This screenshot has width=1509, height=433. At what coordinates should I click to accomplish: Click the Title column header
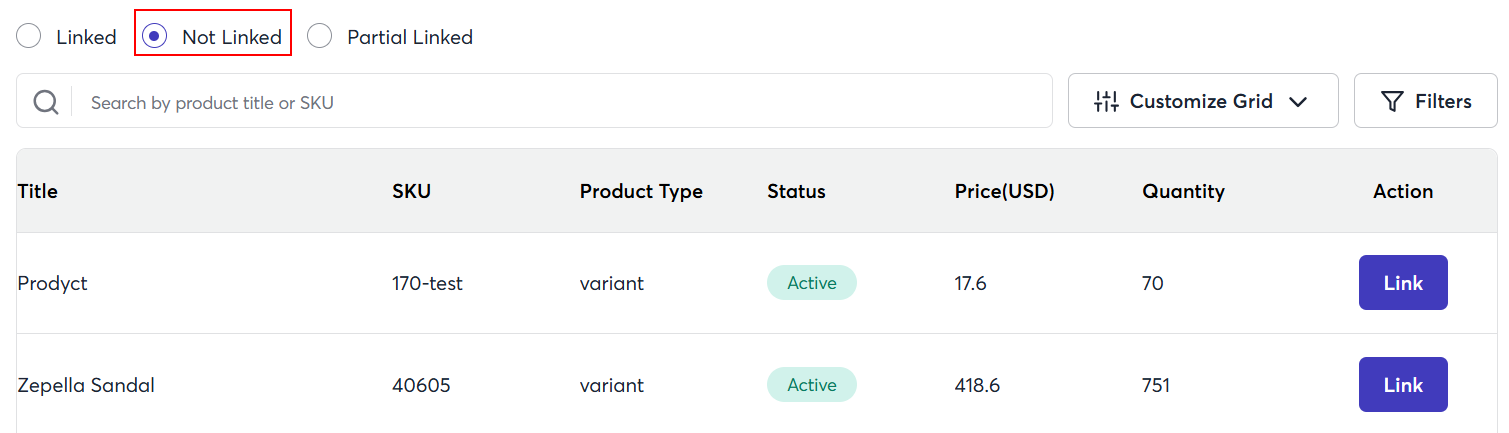[38, 191]
